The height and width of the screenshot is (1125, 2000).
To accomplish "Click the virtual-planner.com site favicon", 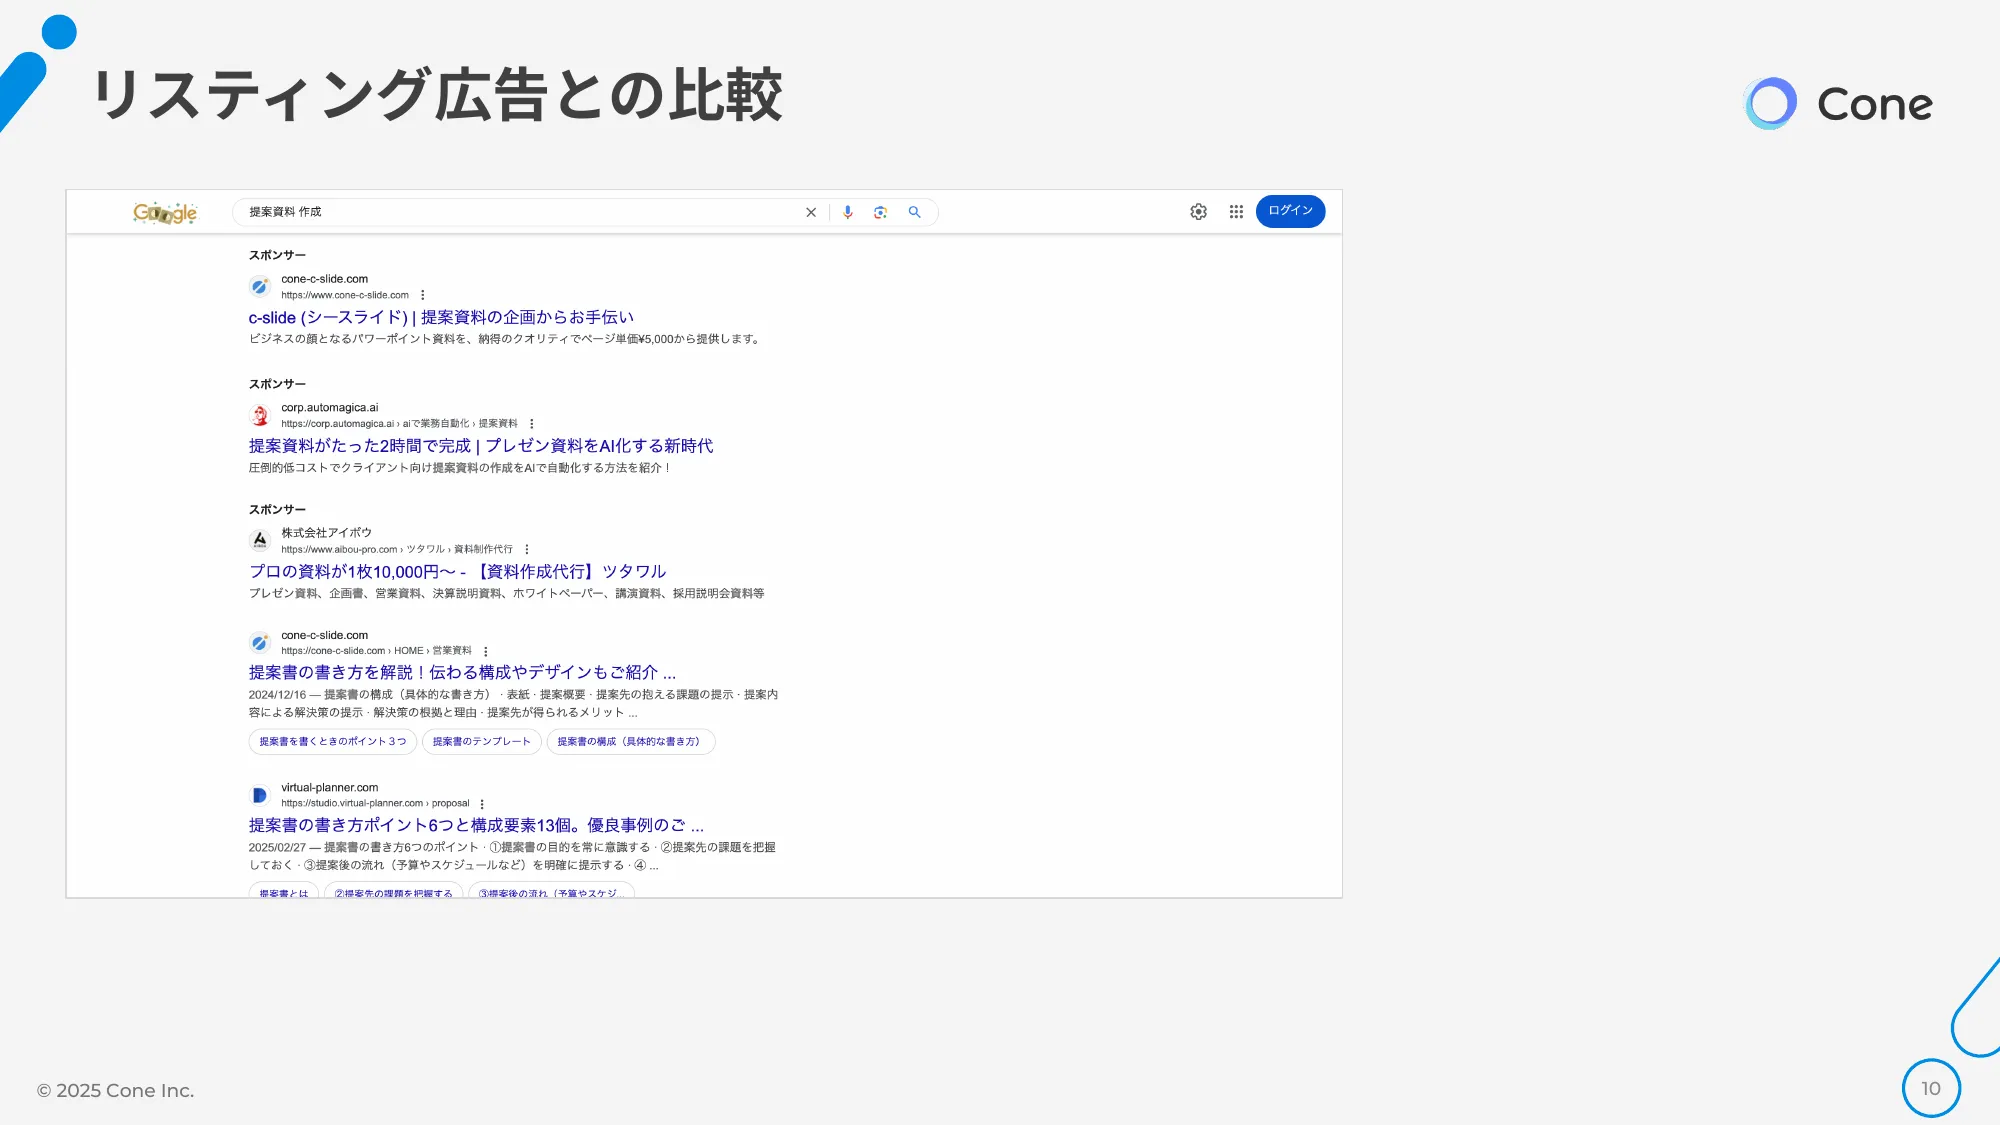I will point(260,794).
